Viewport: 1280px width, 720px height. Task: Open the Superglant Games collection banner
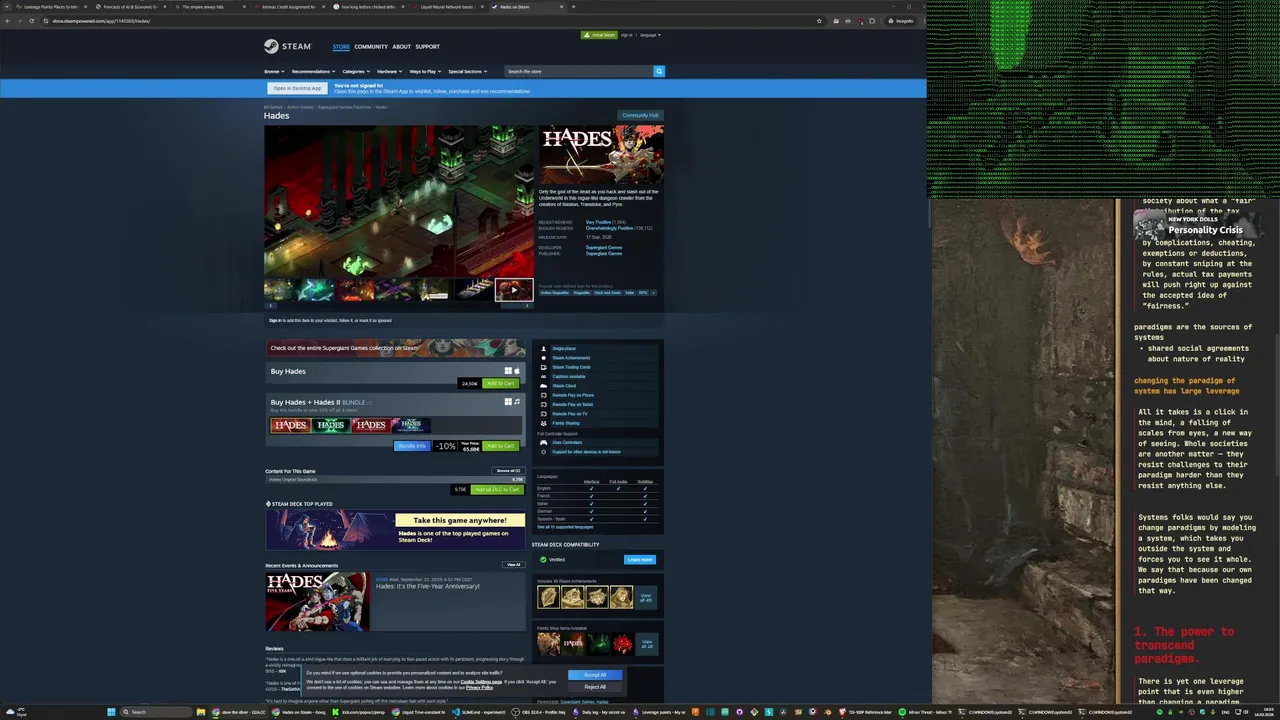coord(395,348)
